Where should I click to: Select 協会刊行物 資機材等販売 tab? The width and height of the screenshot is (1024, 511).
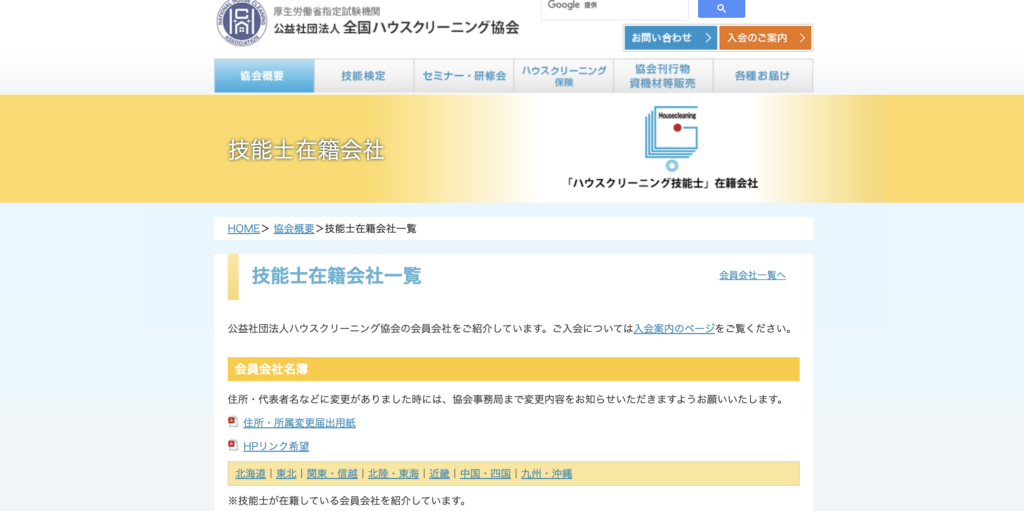pyautogui.click(x=663, y=76)
